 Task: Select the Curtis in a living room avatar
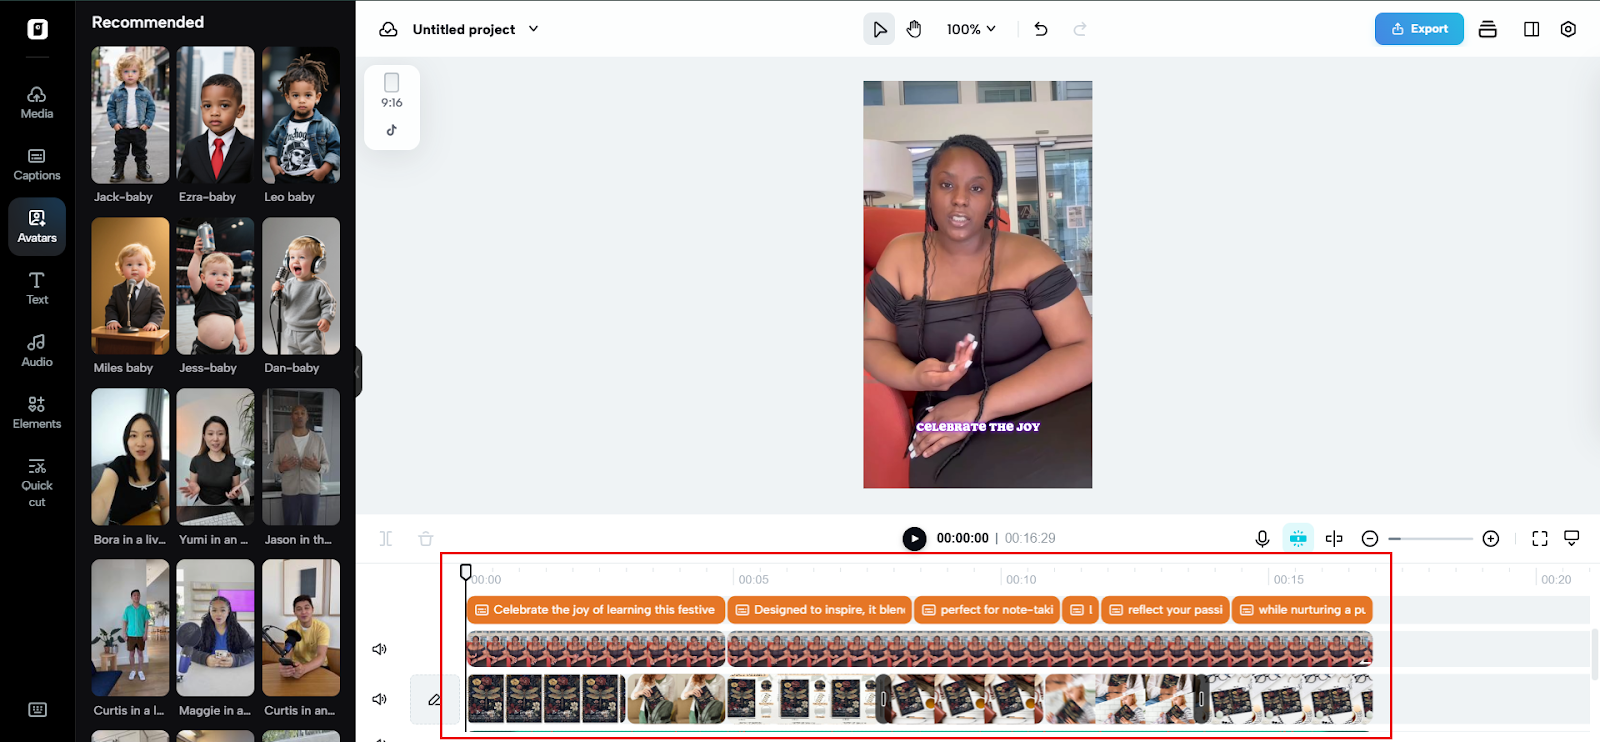point(130,628)
